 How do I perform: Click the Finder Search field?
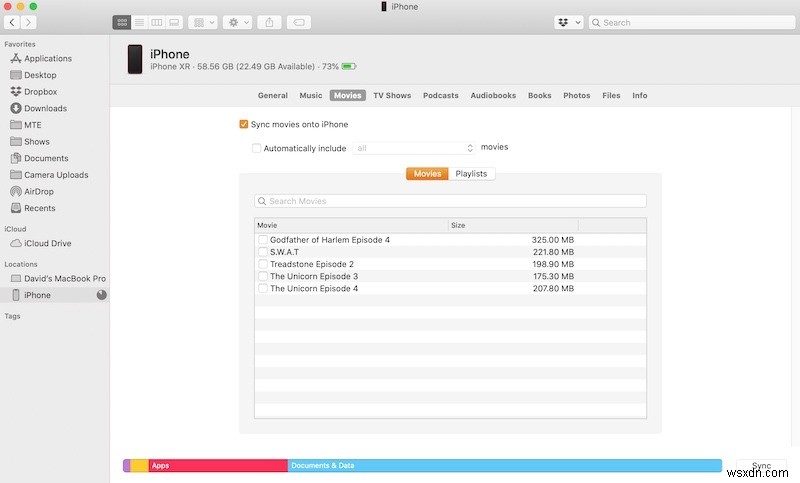(692, 22)
